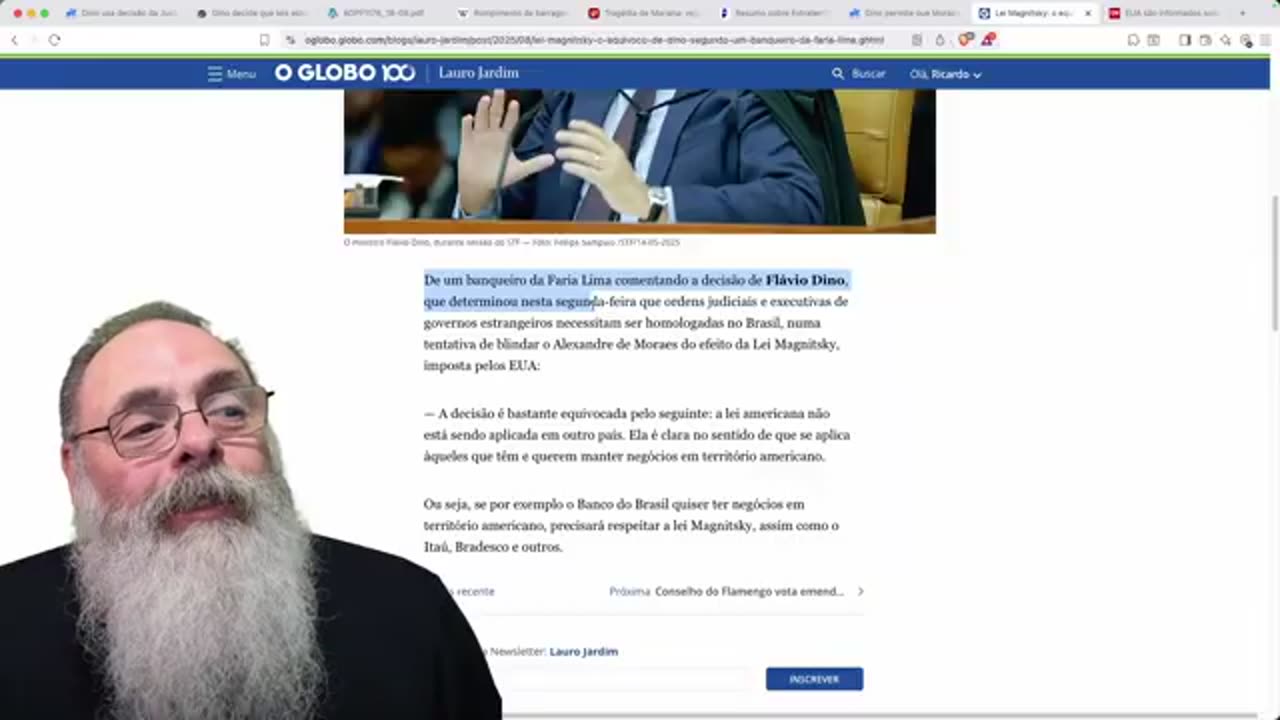The image size is (1280, 720).
Task: Click the photo caption 'O ministro Flávio Dino'
Action: (512, 242)
